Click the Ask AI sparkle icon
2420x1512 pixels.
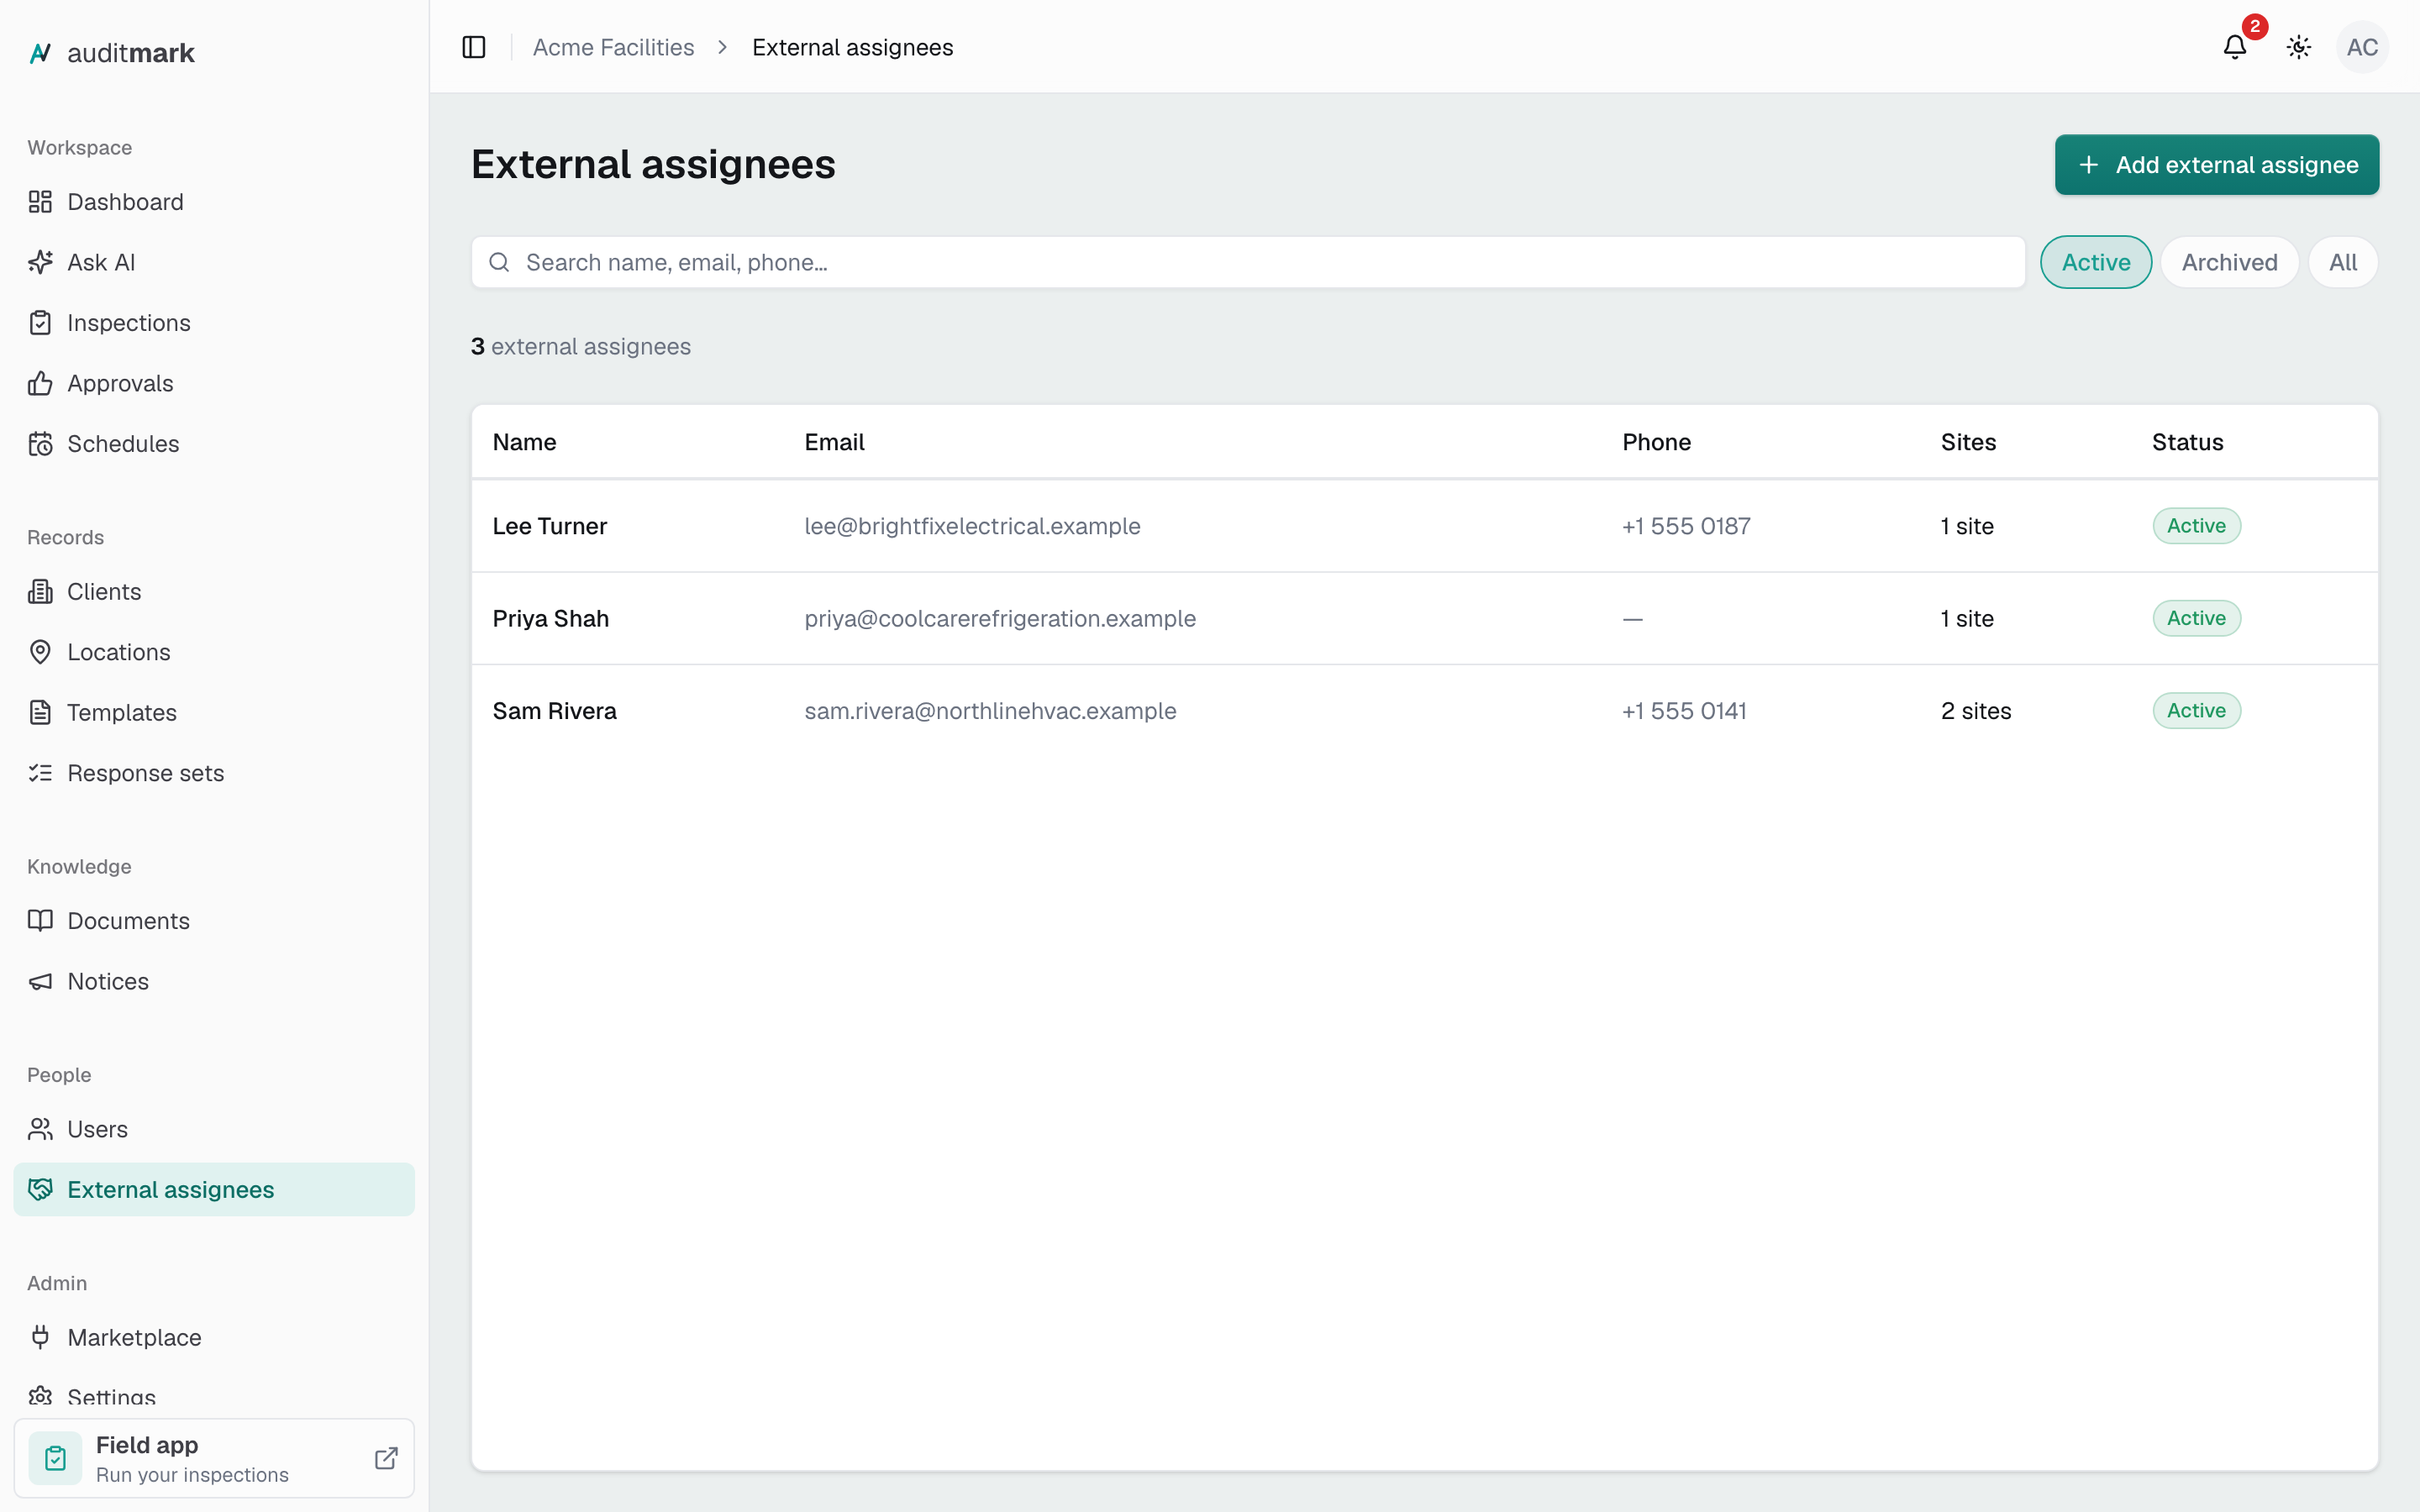point(40,262)
